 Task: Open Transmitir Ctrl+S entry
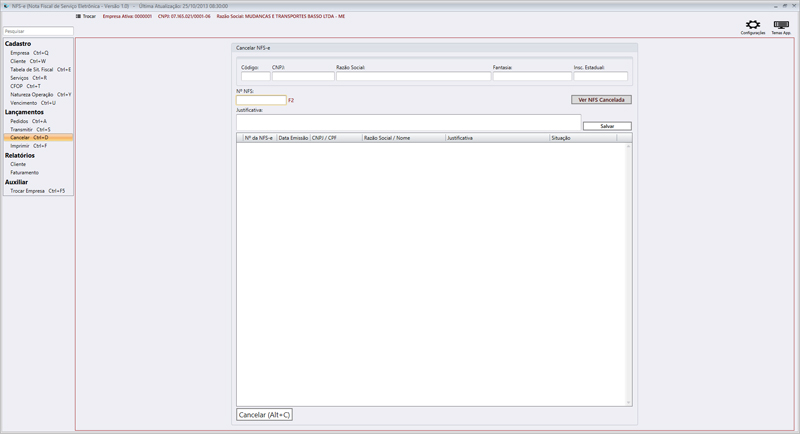[30, 130]
